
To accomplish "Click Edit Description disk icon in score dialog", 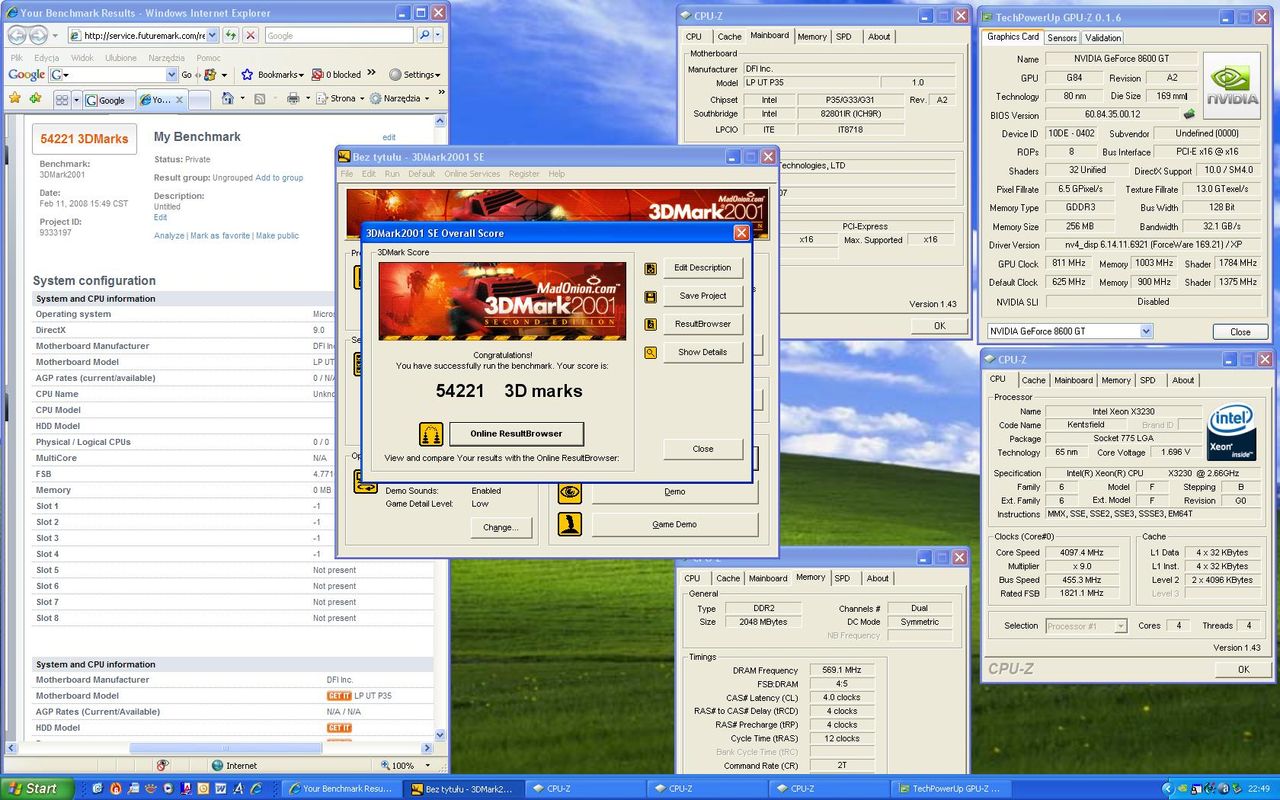I will [651, 268].
